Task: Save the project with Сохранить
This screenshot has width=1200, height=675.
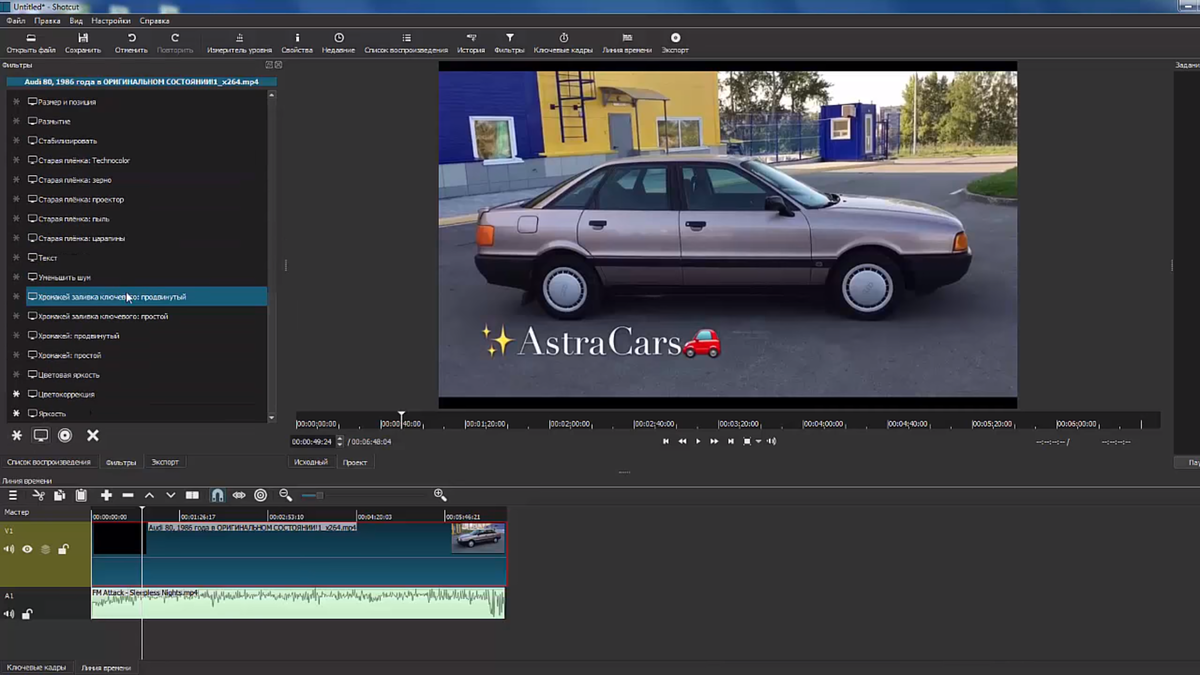Action: (83, 43)
